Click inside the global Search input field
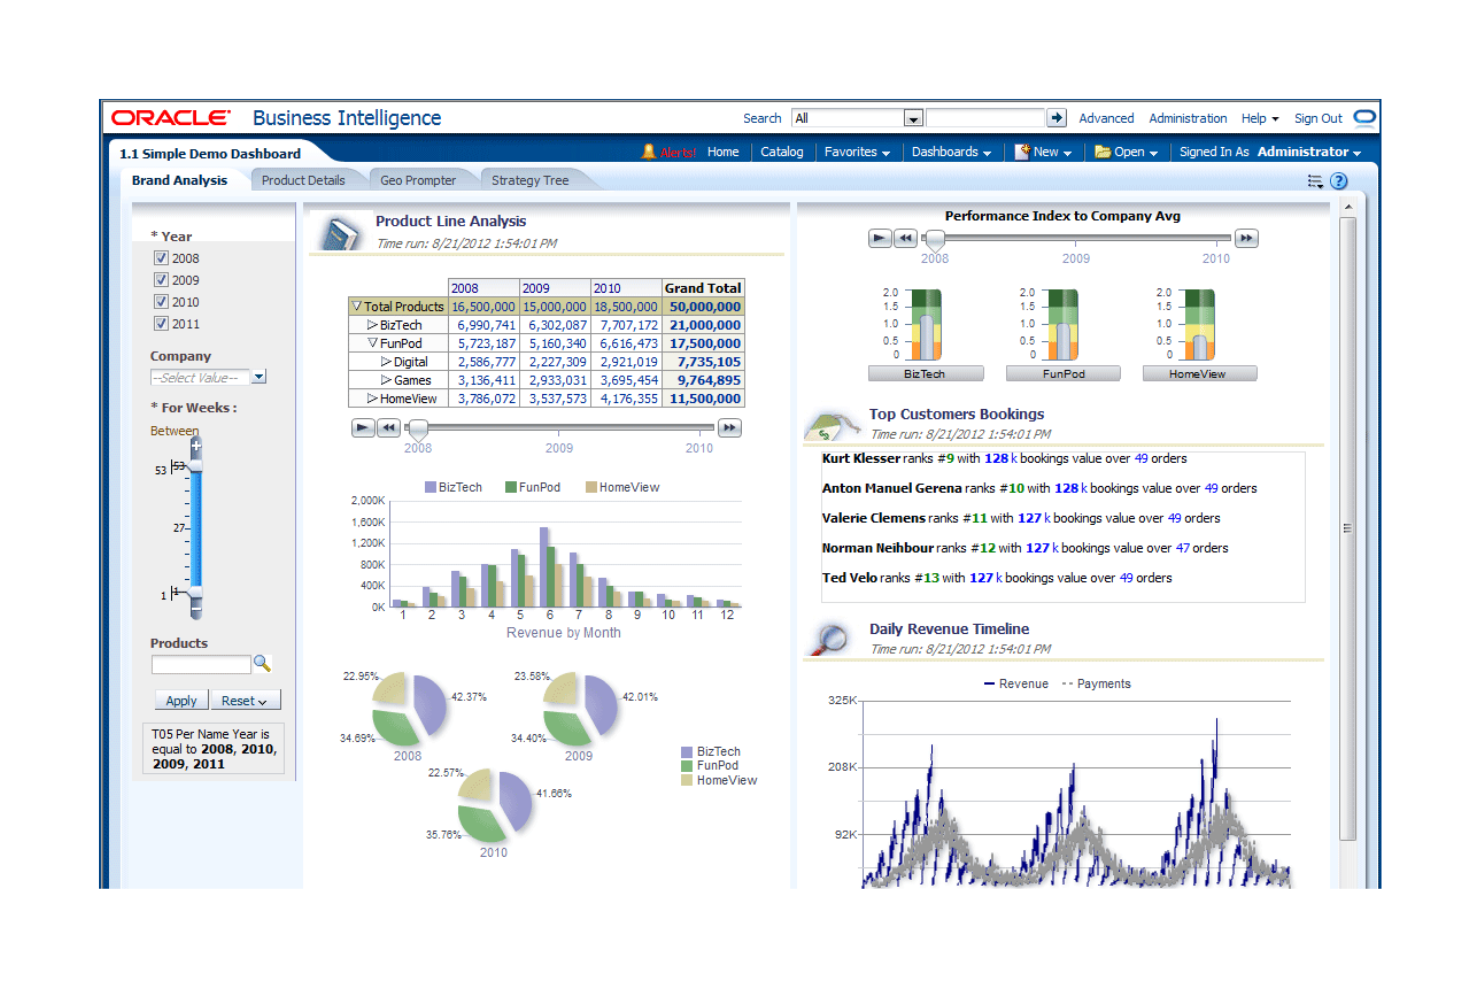This screenshot has height=987, width=1480. 985,117
